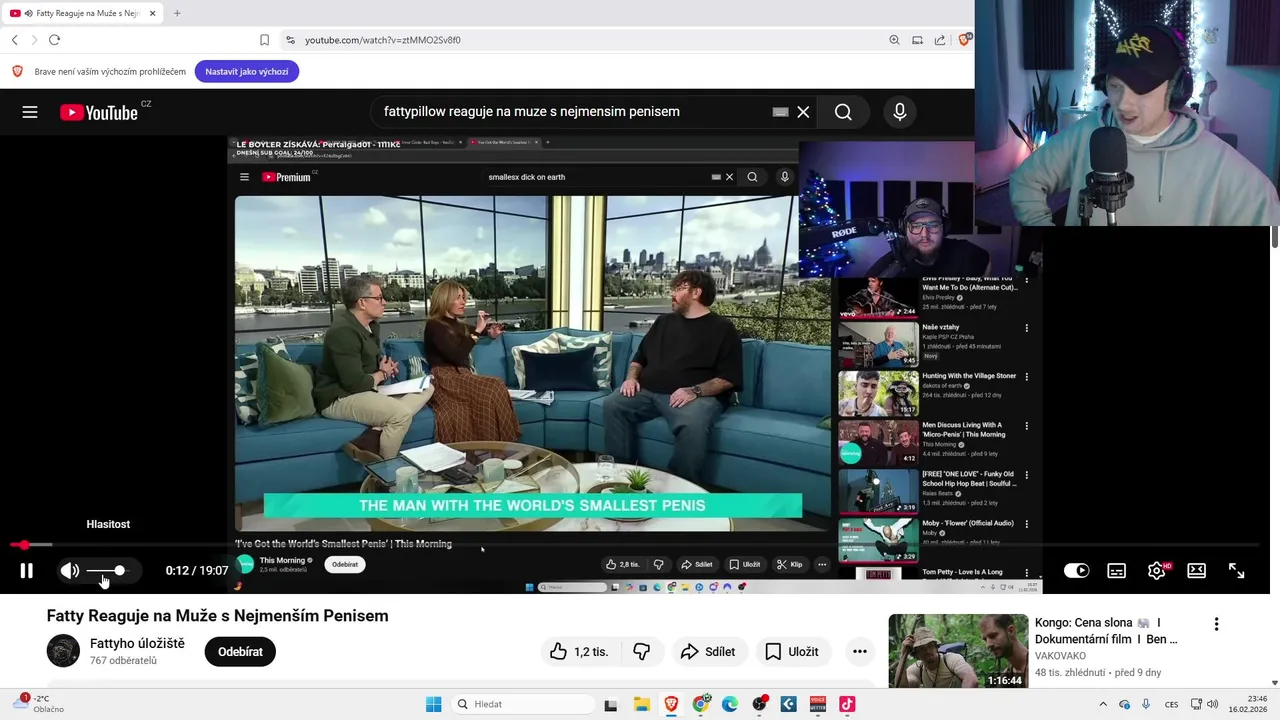The width and height of the screenshot is (1280, 720).
Task: Open the cast/media icon in address bar
Action: (917, 40)
